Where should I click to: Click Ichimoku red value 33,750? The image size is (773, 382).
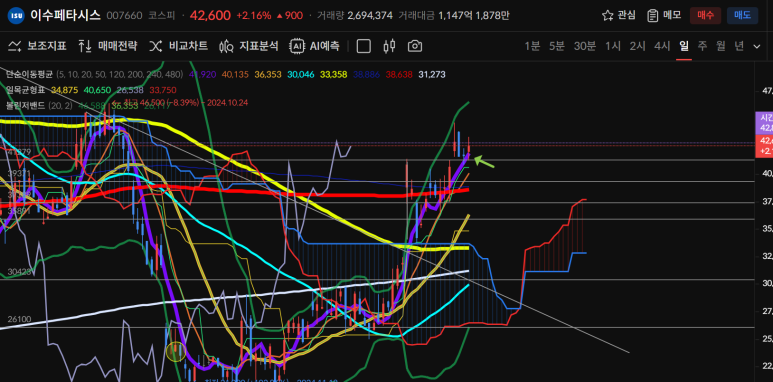point(163,90)
